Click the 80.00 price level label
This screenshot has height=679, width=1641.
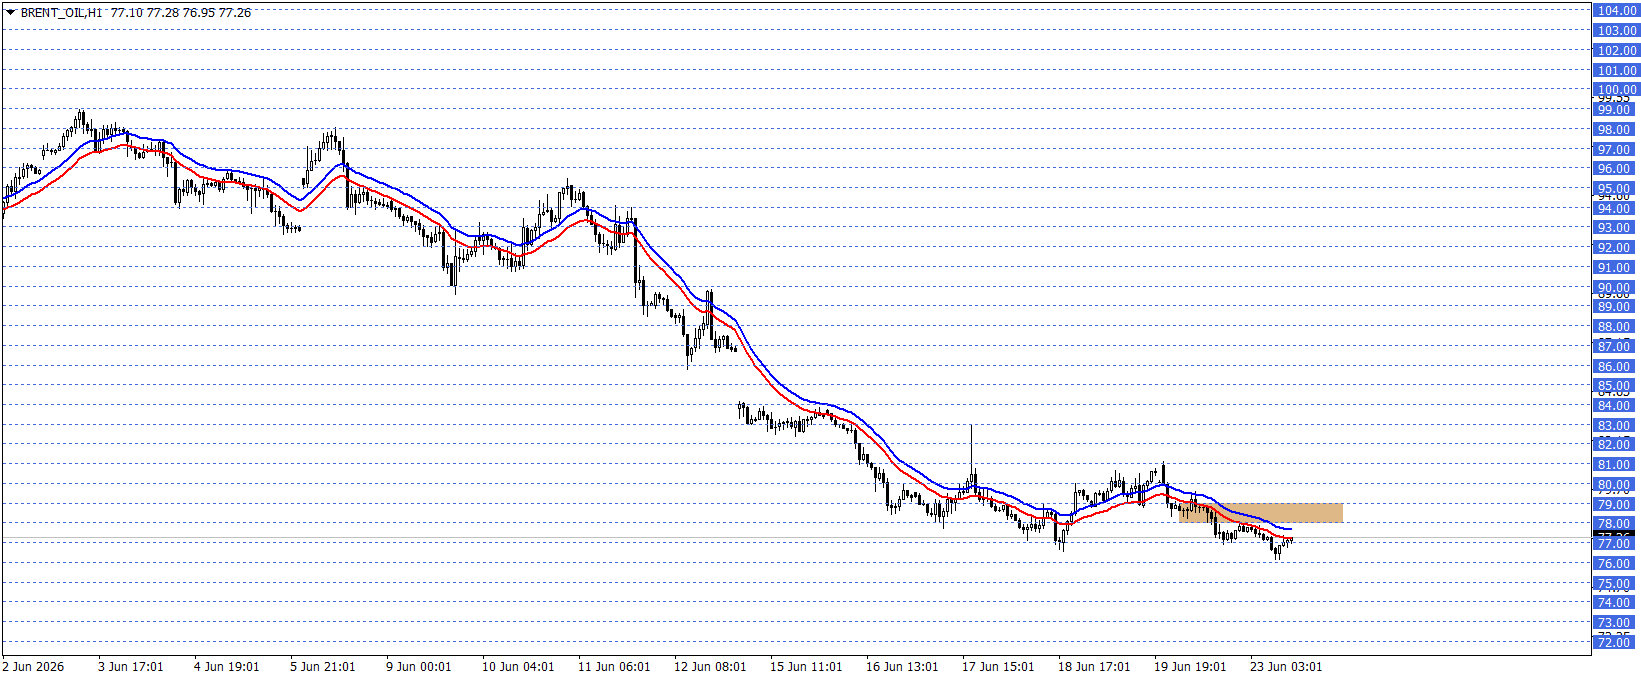[x=1616, y=484]
